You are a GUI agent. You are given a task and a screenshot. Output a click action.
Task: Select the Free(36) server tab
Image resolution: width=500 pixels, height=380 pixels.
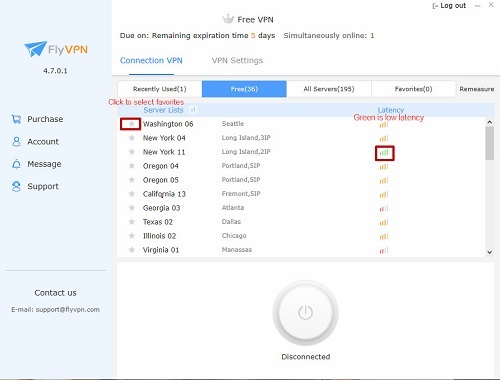[244, 89]
